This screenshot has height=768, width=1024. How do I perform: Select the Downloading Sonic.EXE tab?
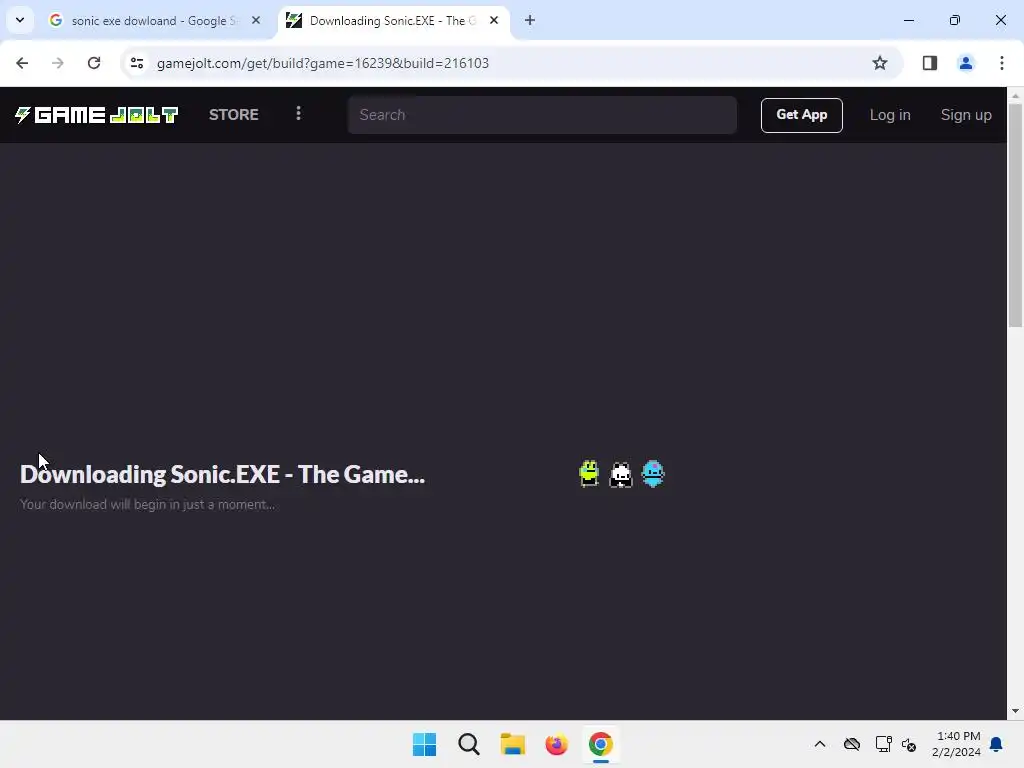point(393,21)
